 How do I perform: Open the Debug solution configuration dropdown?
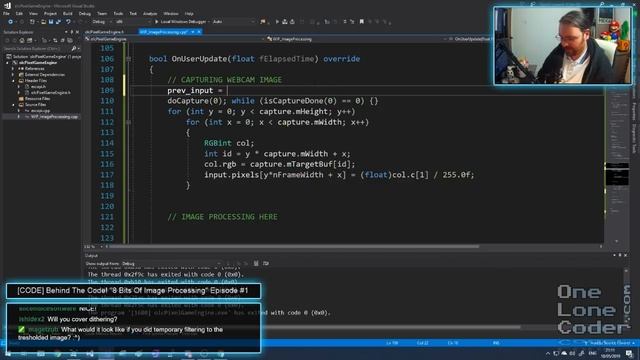102,22
